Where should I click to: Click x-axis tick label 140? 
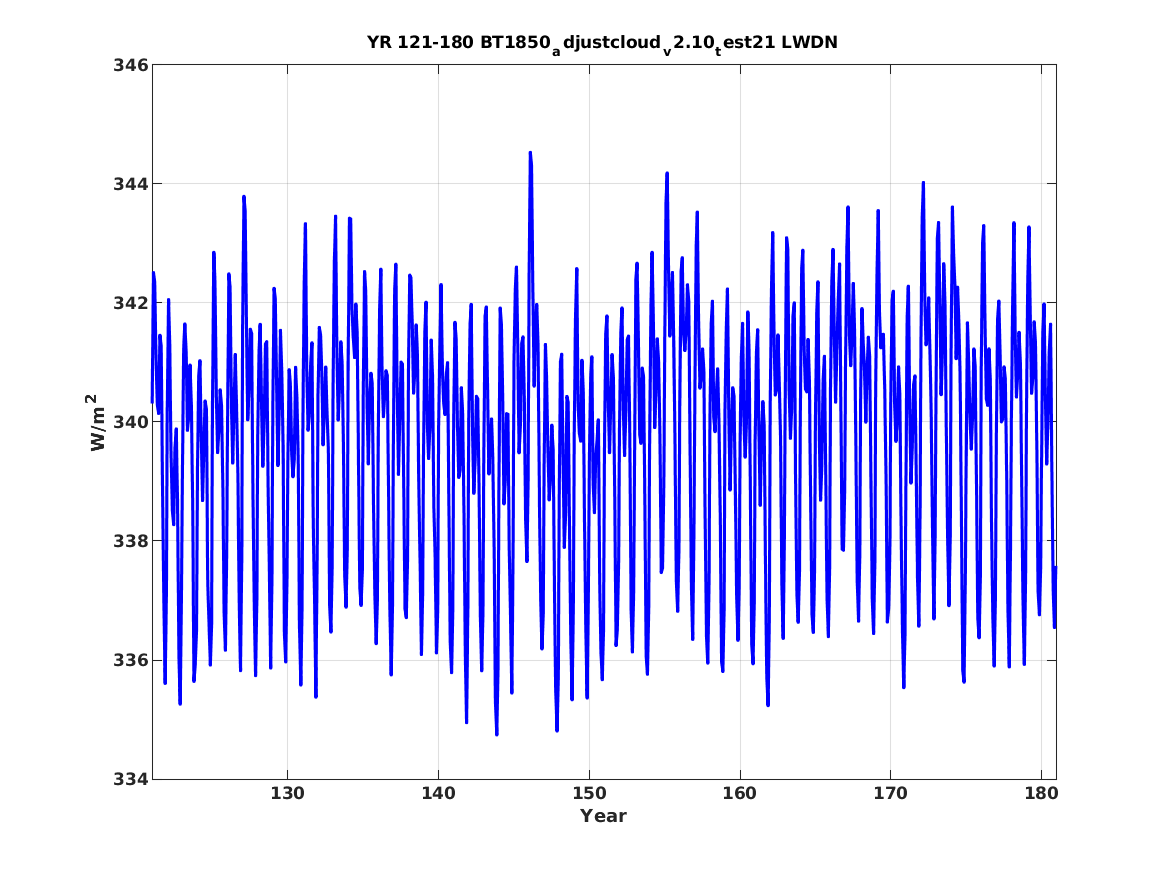click(x=438, y=794)
